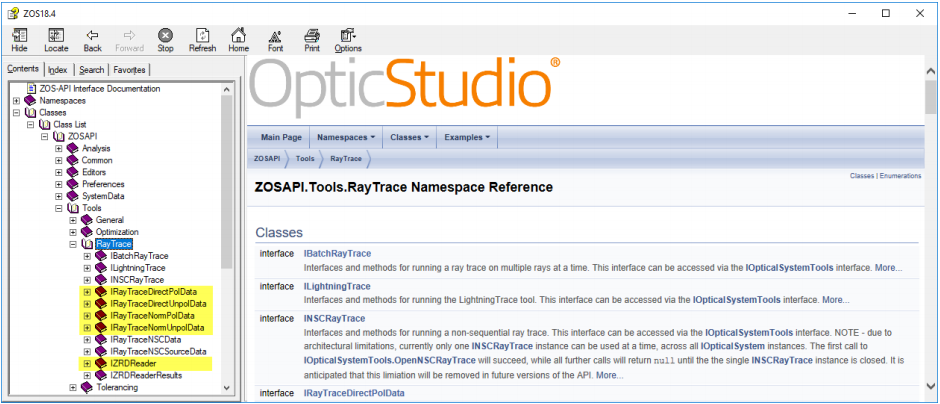This screenshot has height=404, width=940.
Task: Click the Analysis book icon
Action: click(x=73, y=148)
